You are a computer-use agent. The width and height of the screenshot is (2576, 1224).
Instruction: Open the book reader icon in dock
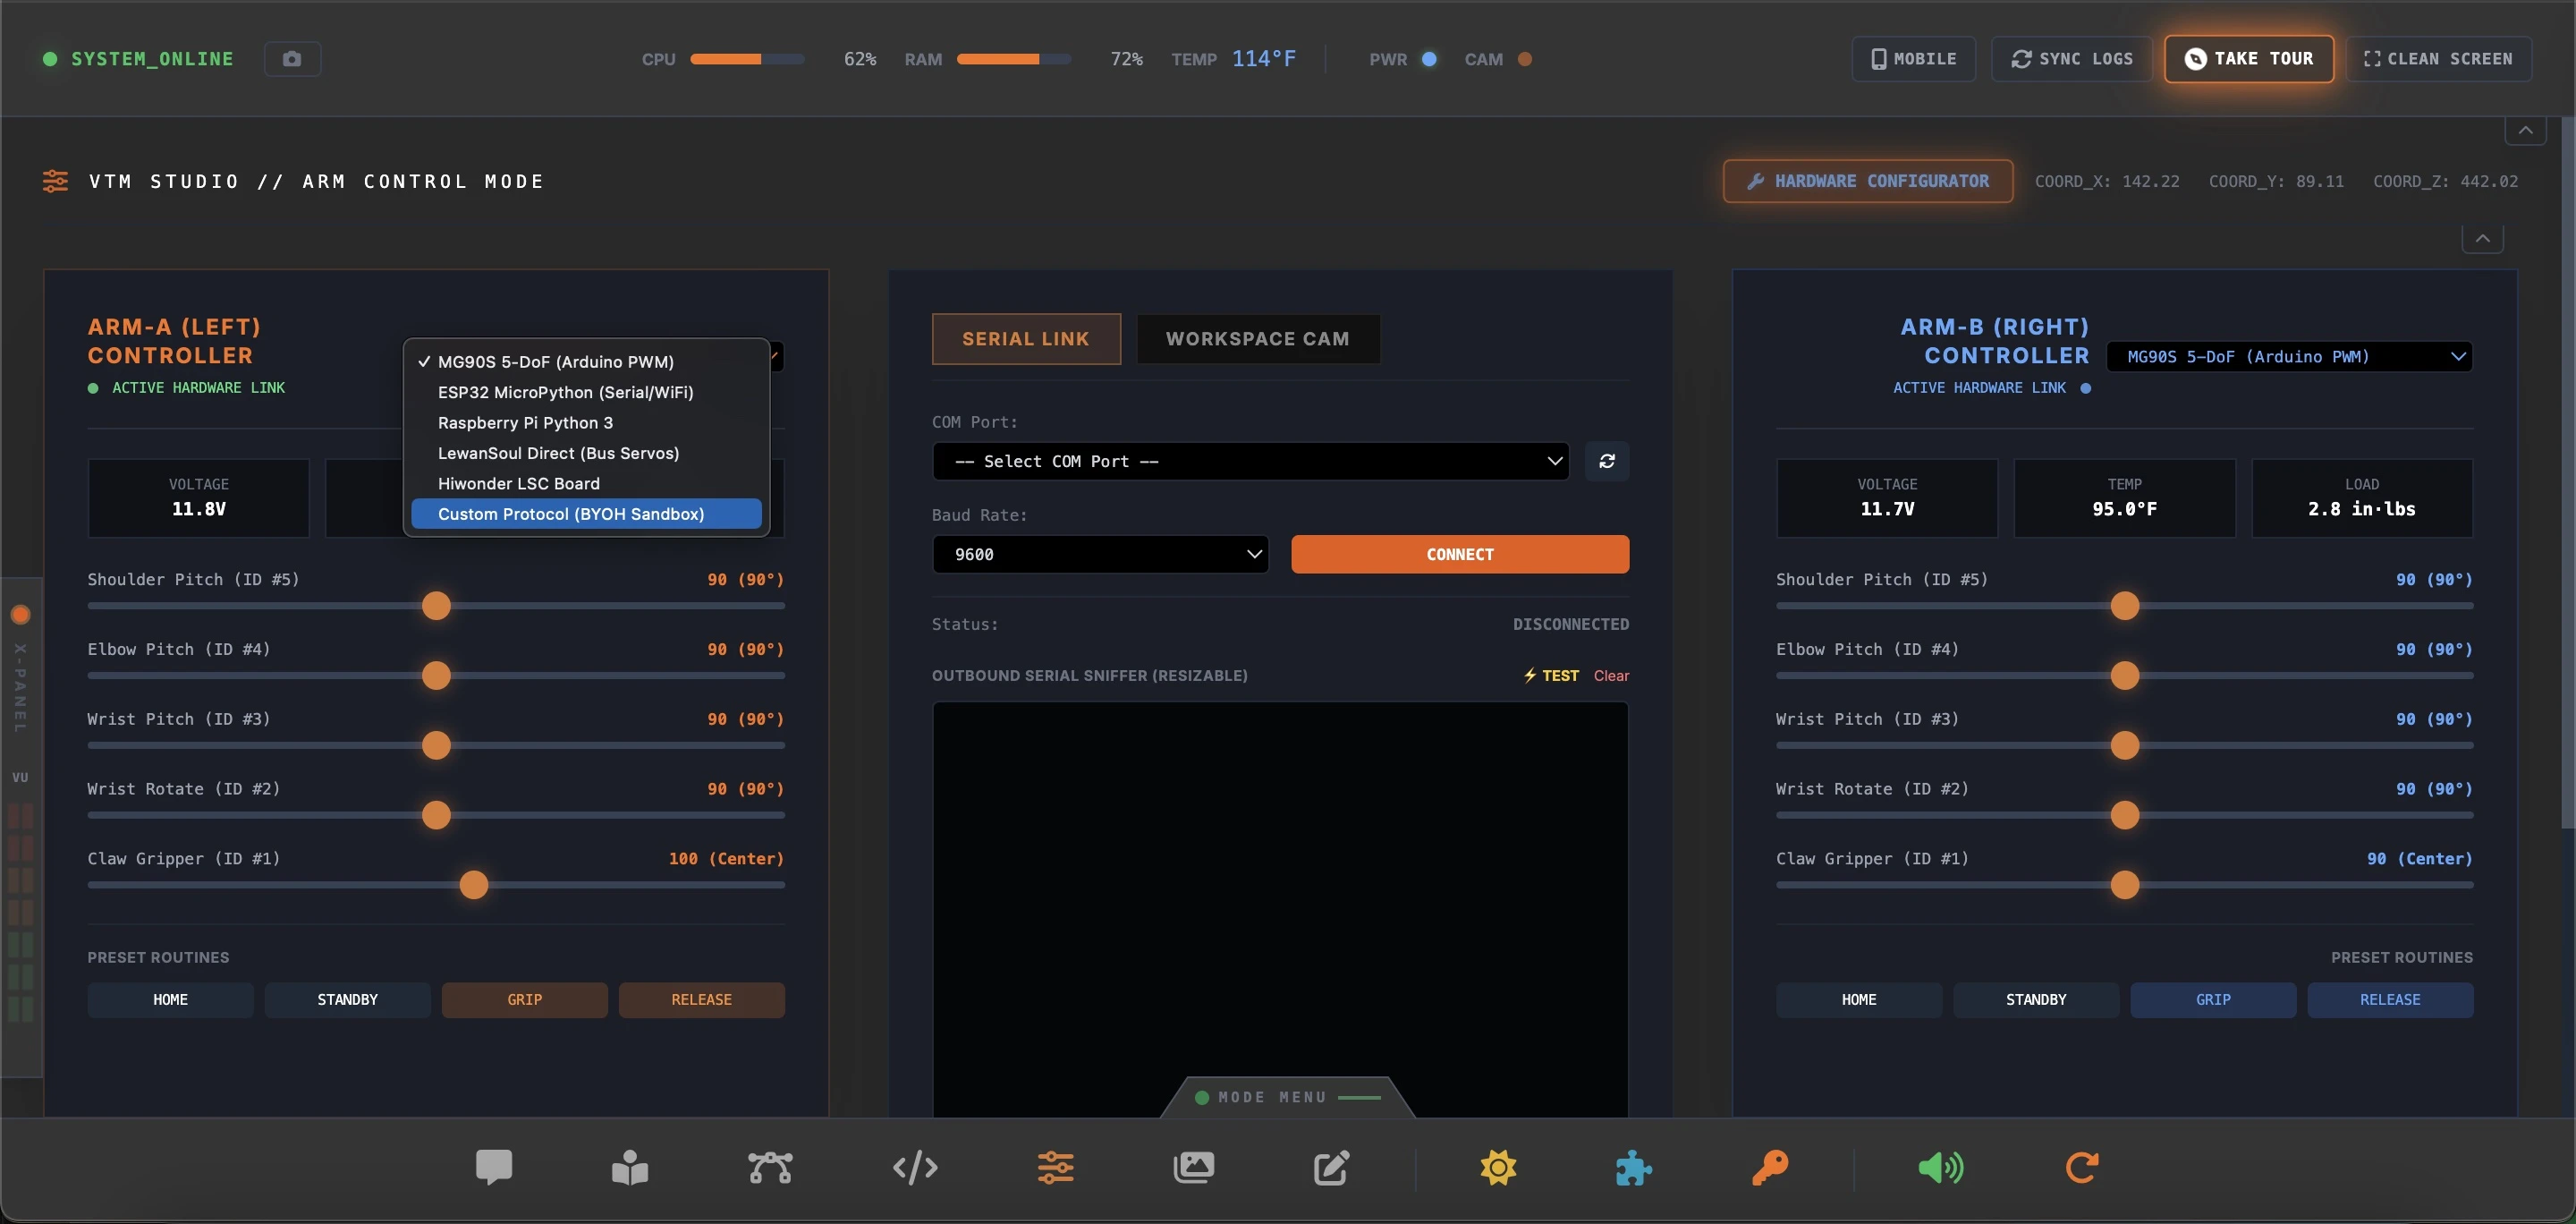(630, 1167)
